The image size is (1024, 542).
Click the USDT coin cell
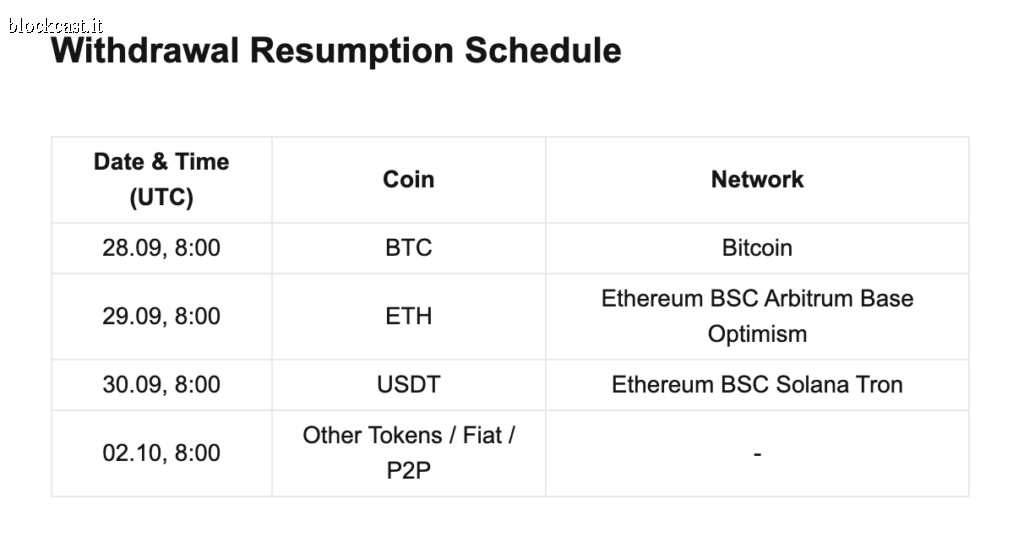coord(409,385)
